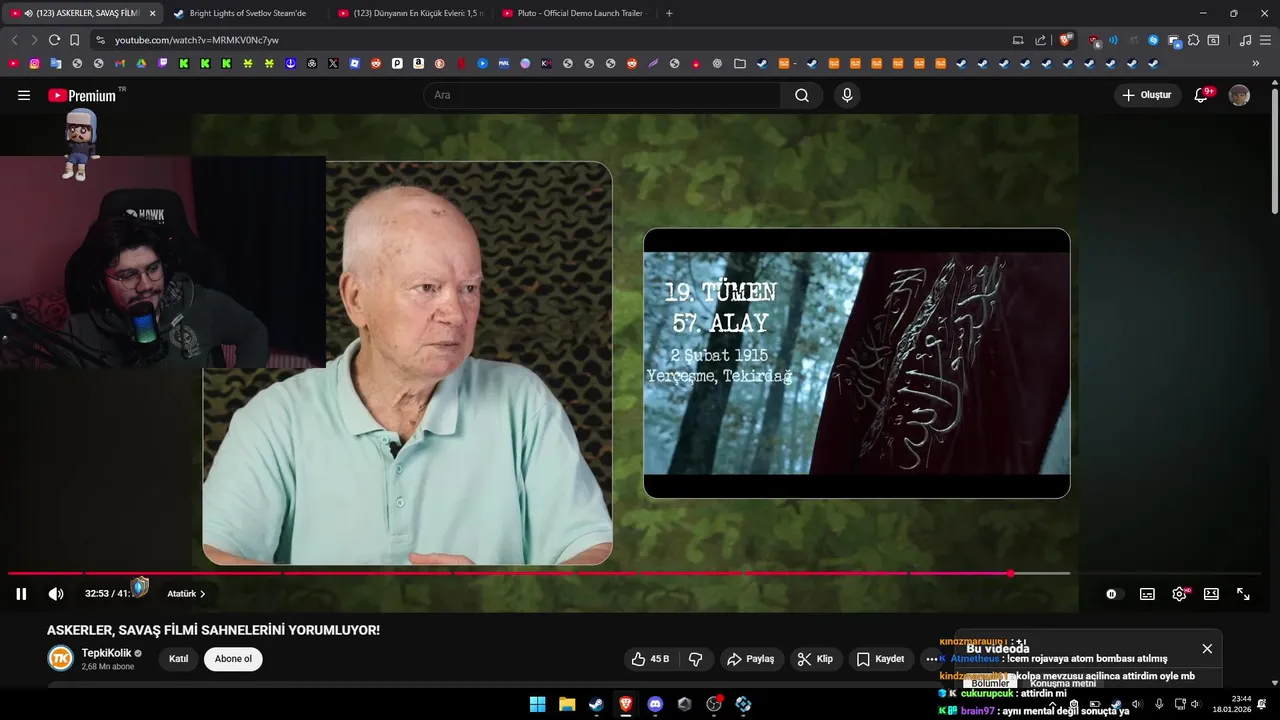Like the video with thumbs up
This screenshot has height=720, width=1280.
point(649,659)
